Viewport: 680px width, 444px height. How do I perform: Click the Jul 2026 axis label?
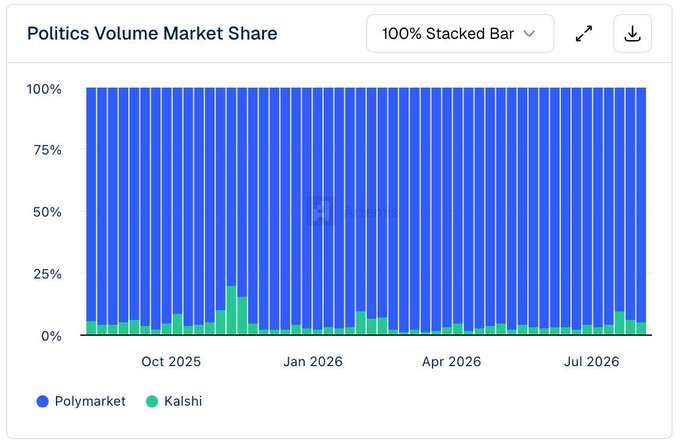pyautogui.click(x=592, y=361)
